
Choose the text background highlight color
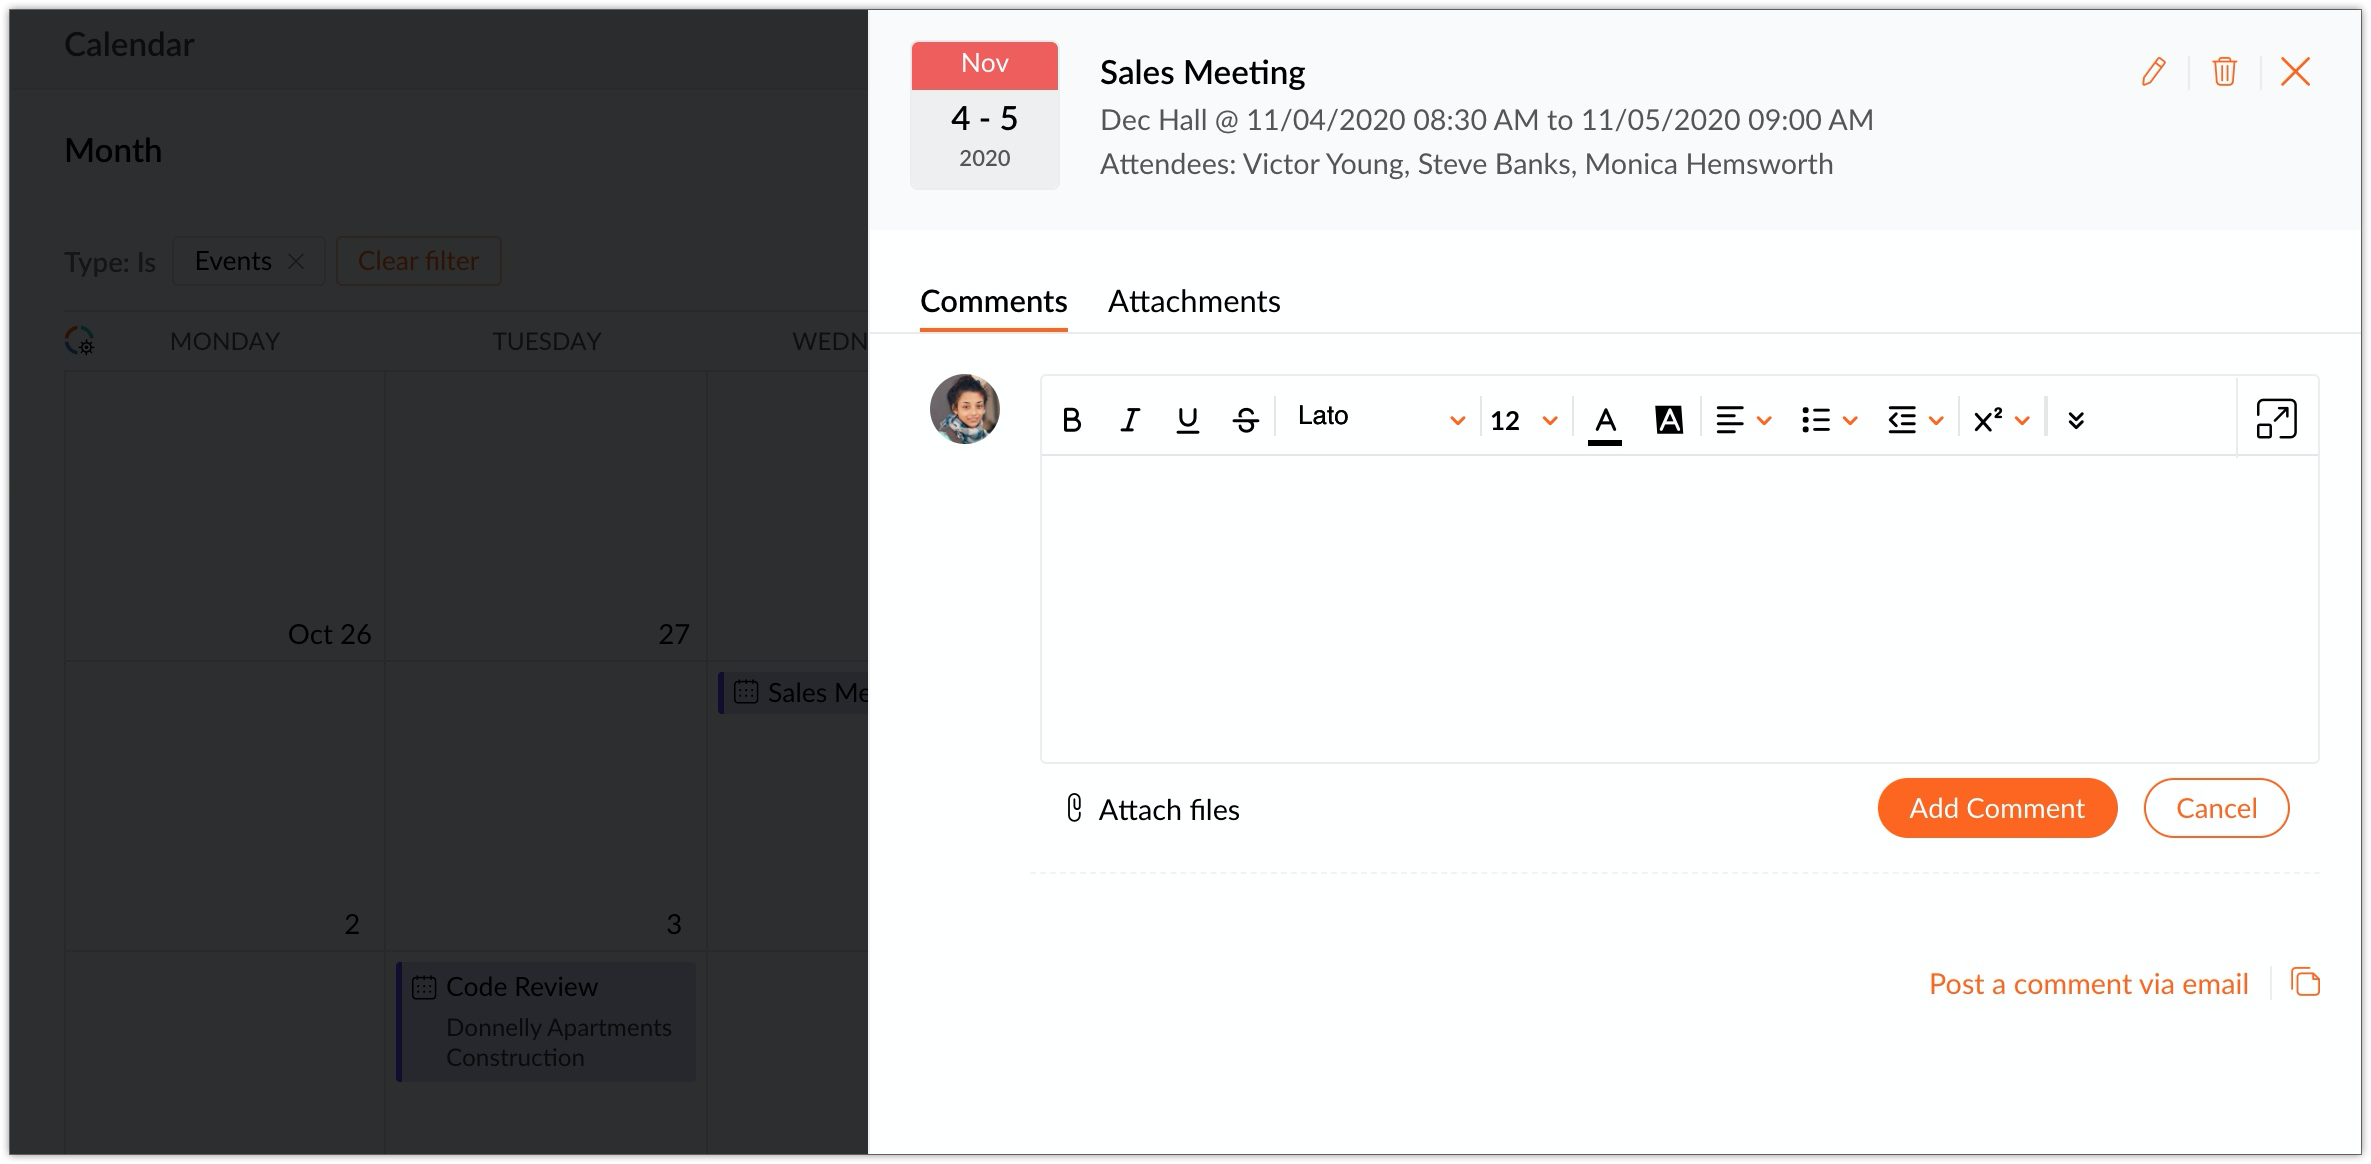(x=1669, y=420)
